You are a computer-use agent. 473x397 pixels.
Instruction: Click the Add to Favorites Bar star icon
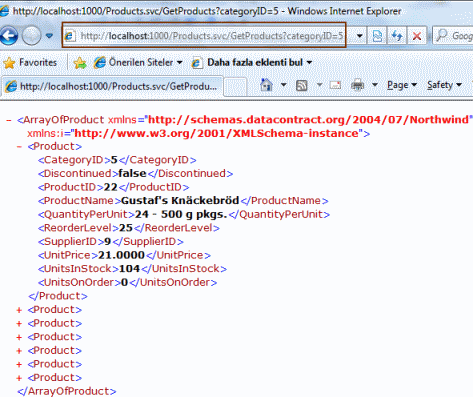pyautogui.click(x=80, y=63)
